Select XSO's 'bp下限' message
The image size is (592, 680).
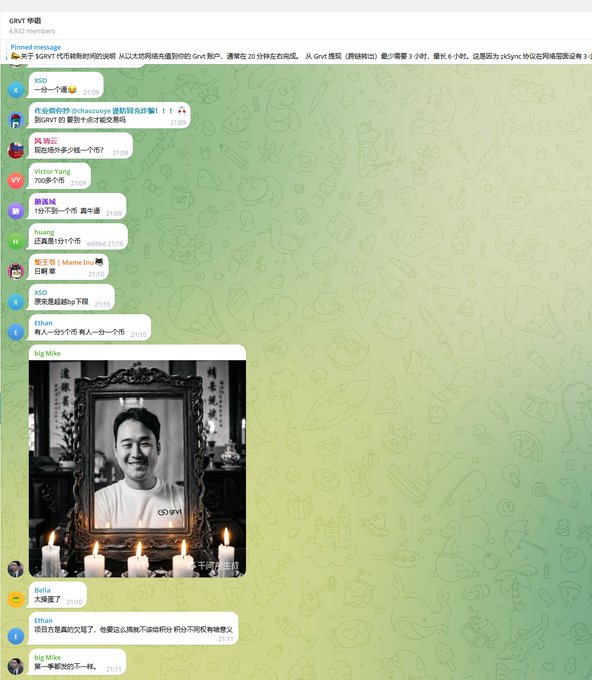click(72, 298)
